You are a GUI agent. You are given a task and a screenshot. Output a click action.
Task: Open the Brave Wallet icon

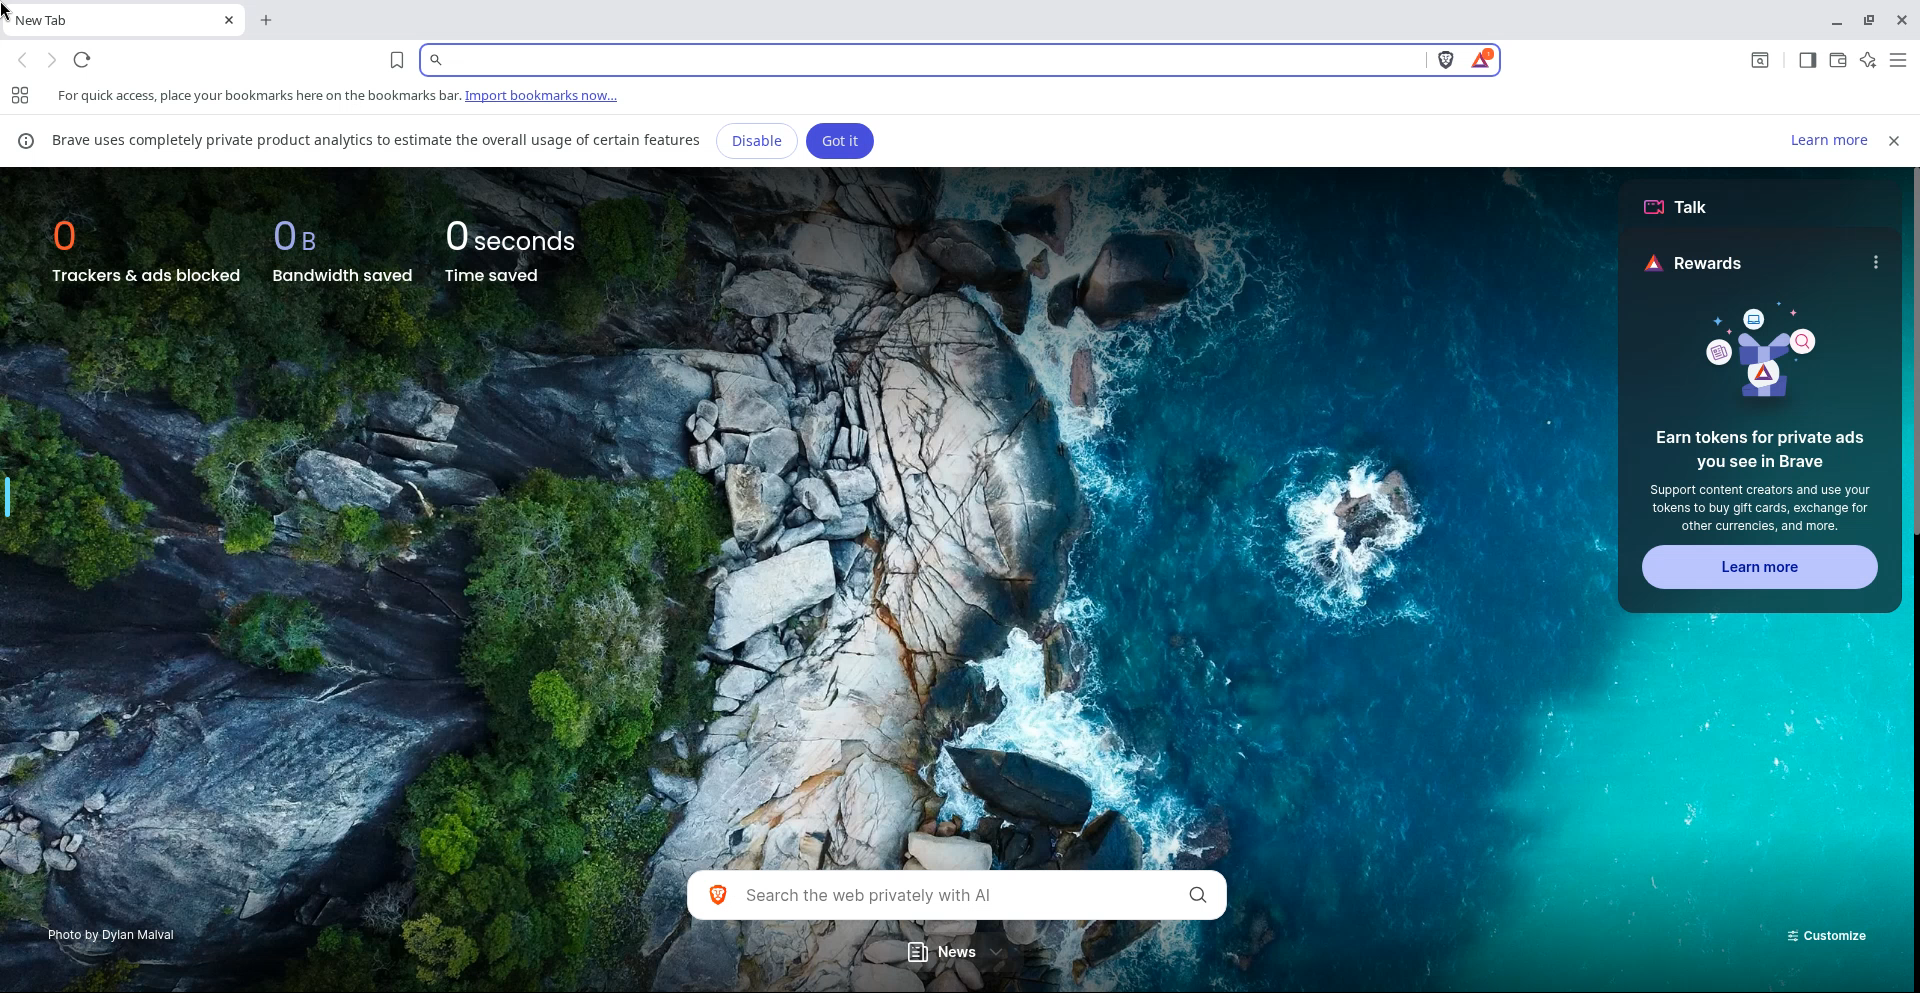(x=1837, y=60)
